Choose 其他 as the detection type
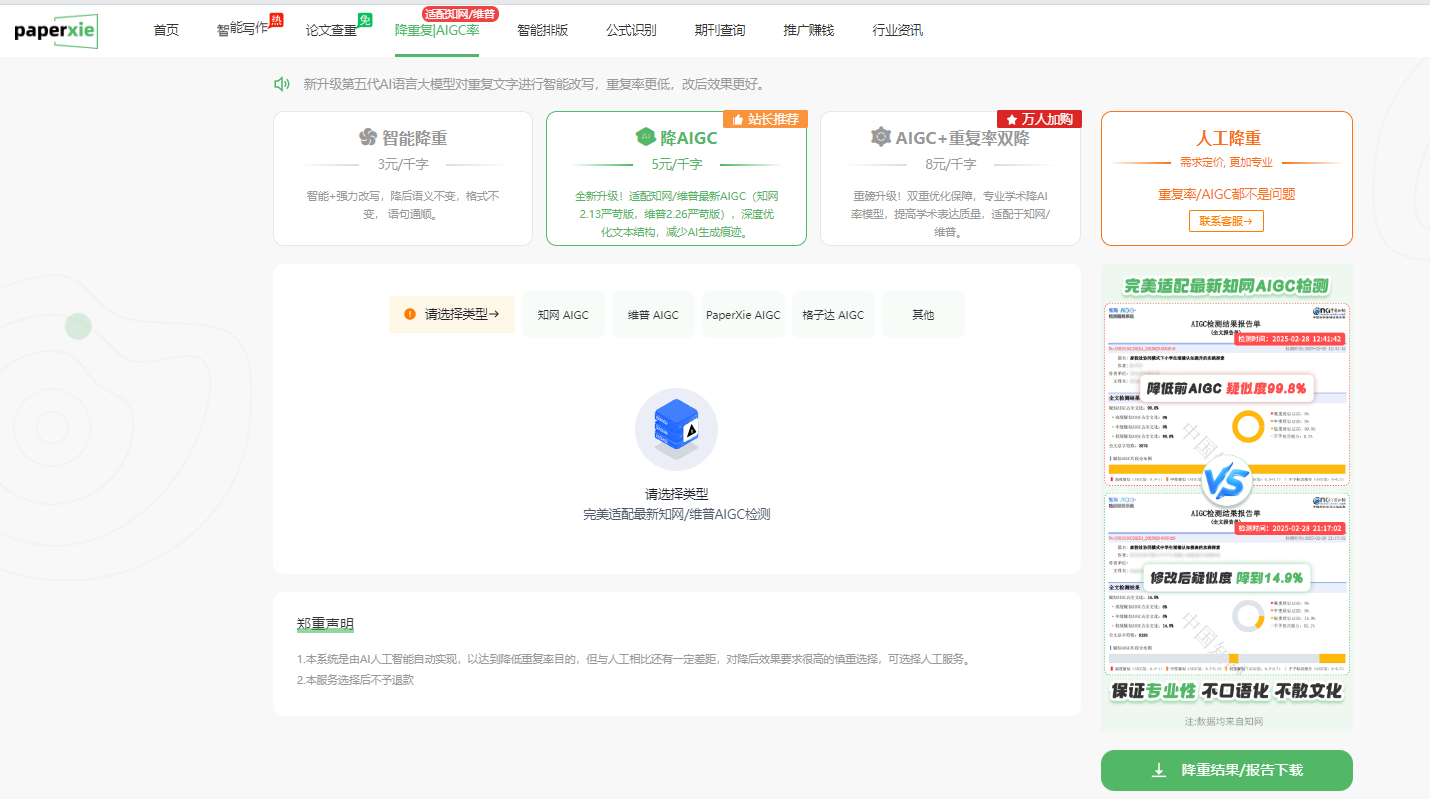The width and height of the screenshot is (1430, 799). tap(923, 315)
